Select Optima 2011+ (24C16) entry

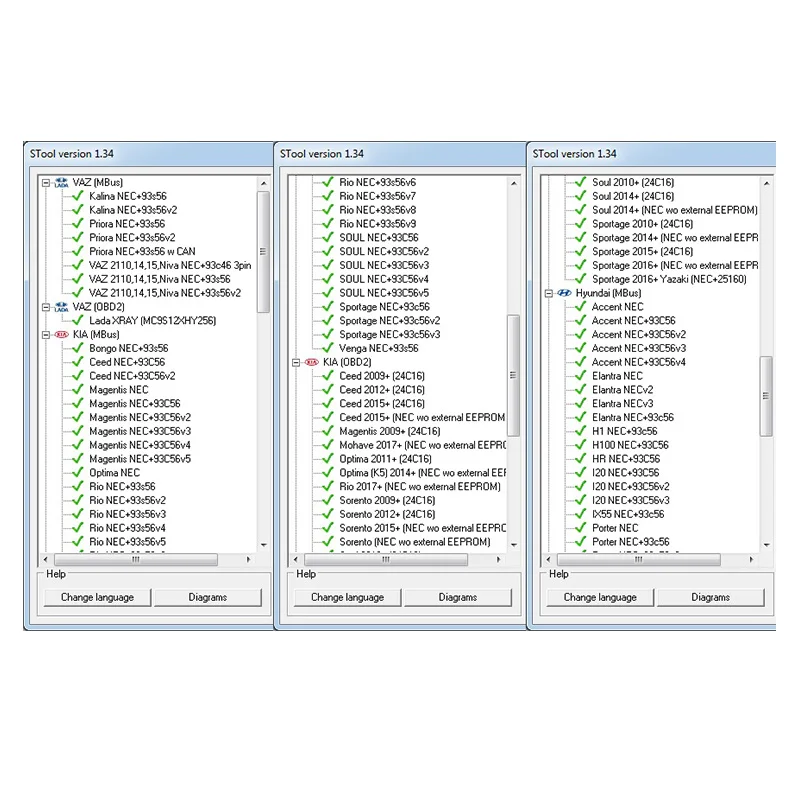[x=385, y=459]
